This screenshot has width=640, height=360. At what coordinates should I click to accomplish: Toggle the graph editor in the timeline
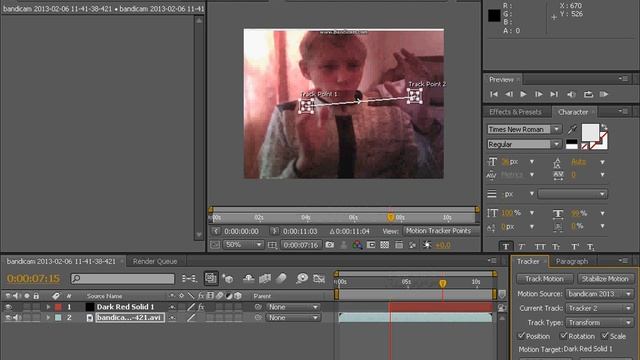pyautogui.click(x=319, y=278)
